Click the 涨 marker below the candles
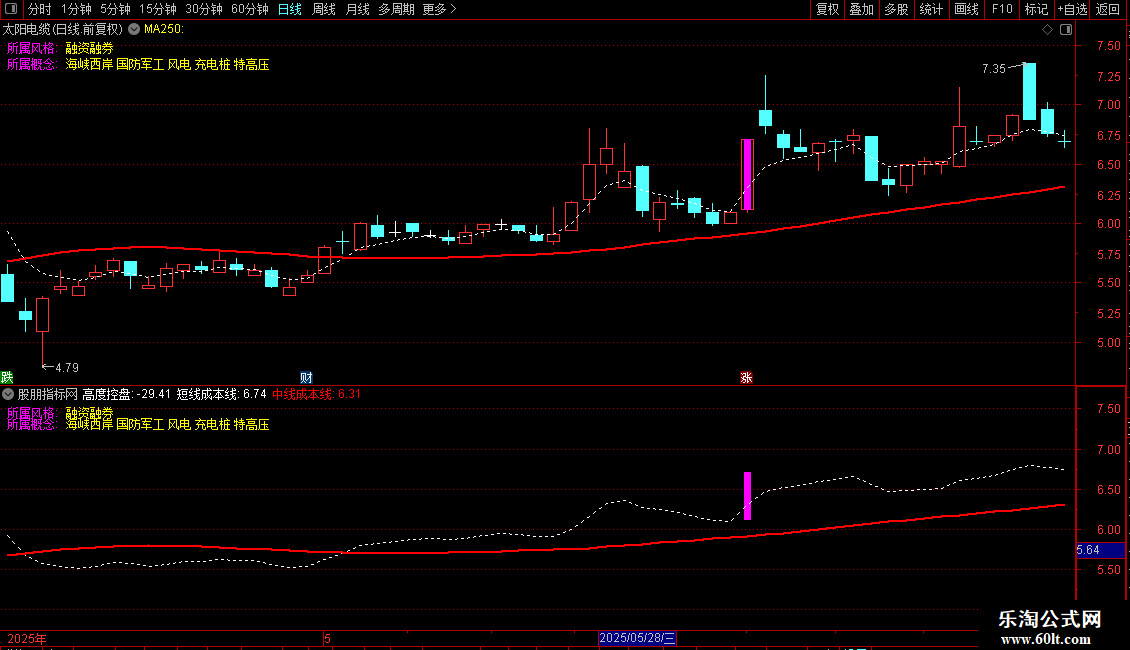This screenshot has height=650, width=1130. tap(746, 378)
